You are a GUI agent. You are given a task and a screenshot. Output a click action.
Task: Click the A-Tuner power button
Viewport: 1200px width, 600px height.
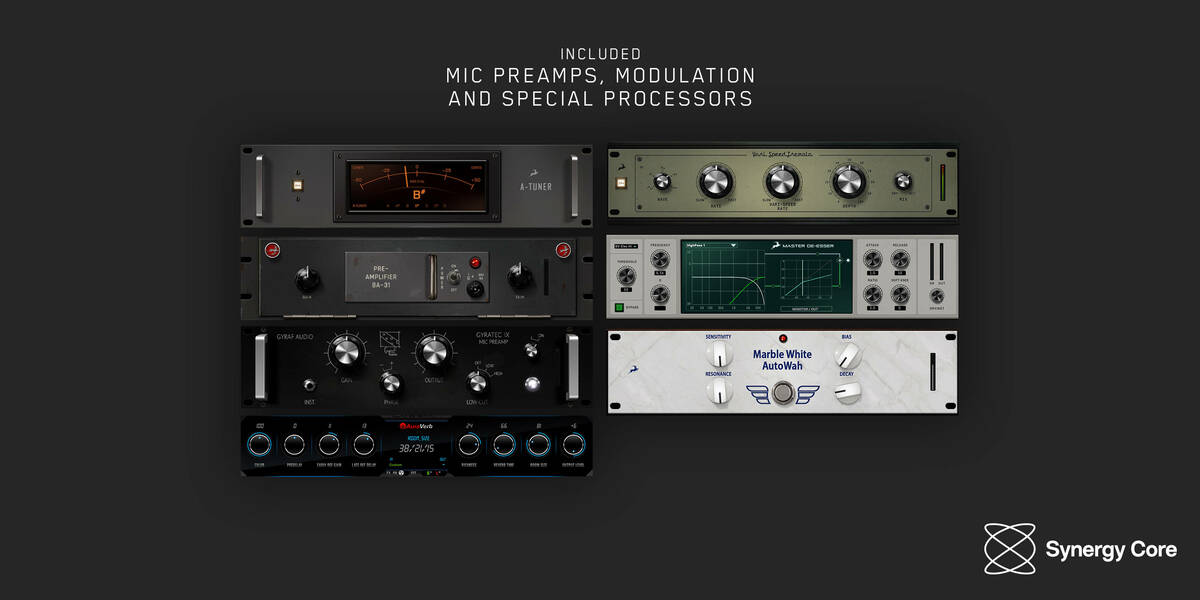point(296,184)
